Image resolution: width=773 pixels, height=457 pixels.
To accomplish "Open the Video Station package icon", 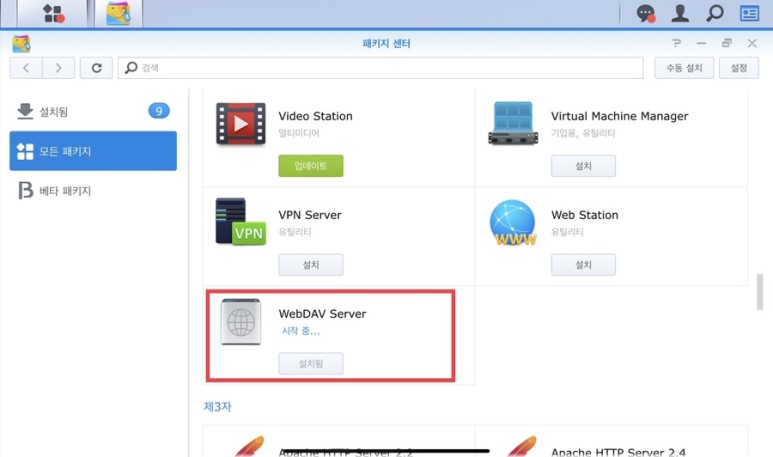I will coord(241,124).
